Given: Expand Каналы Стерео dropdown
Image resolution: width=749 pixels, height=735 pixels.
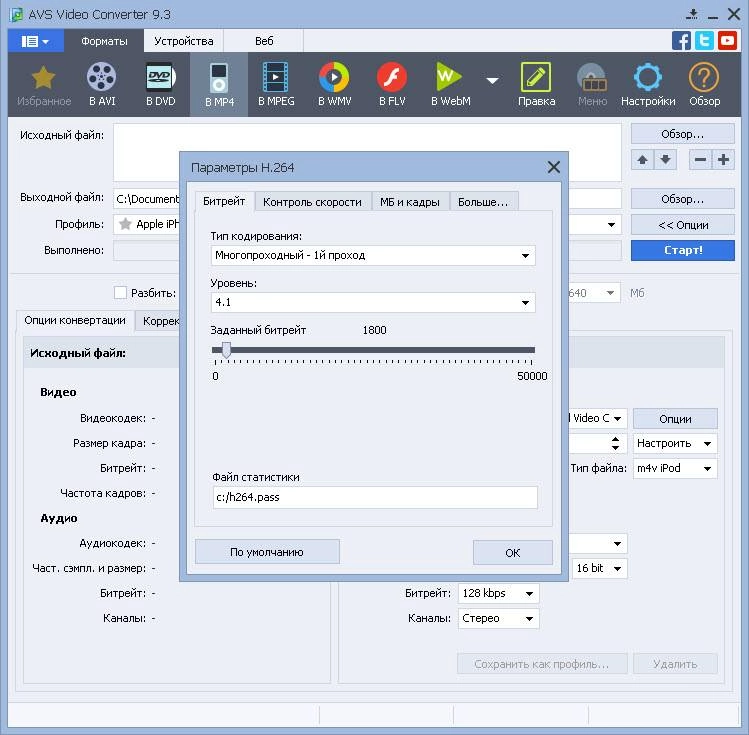Looking at the screenshot, I should (529, 618).
